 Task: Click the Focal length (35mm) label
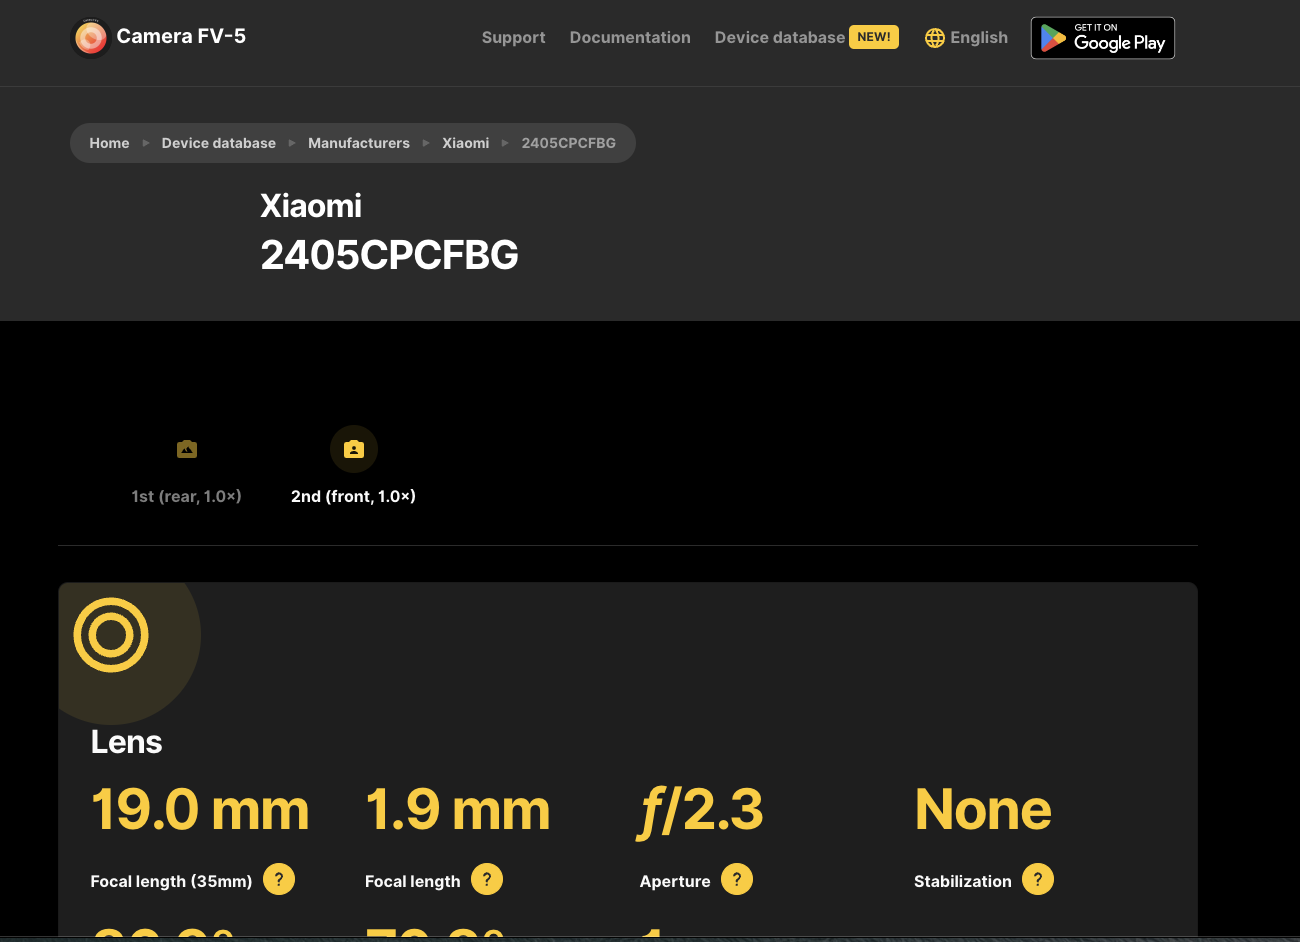pos(171,881)
